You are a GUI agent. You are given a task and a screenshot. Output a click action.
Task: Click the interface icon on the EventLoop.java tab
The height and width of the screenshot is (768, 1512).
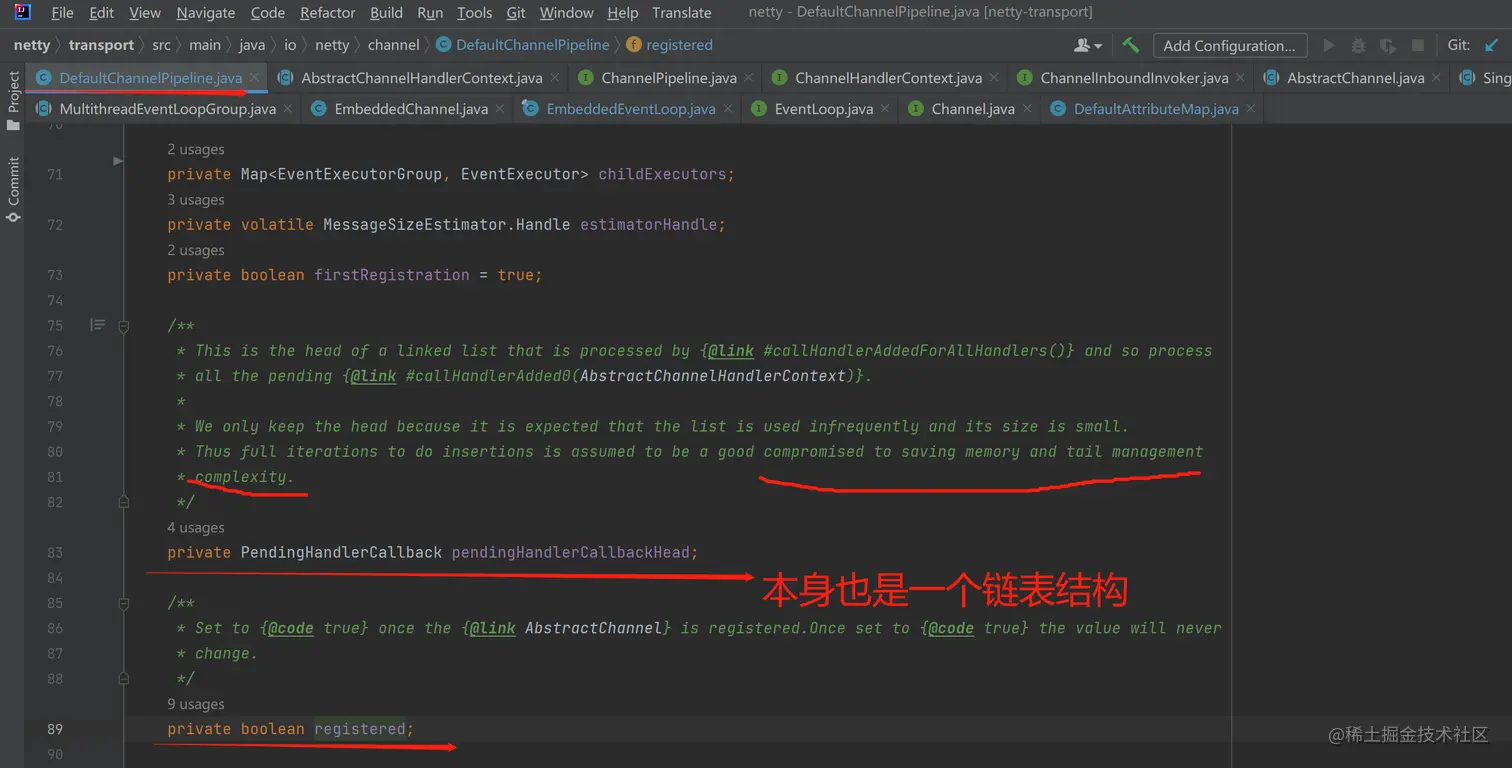pyautogui.click(x=759, y=109)
